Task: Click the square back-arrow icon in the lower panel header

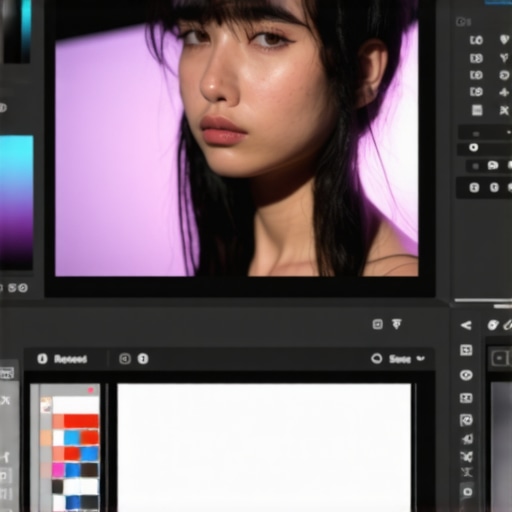Action: click(125, 359)
